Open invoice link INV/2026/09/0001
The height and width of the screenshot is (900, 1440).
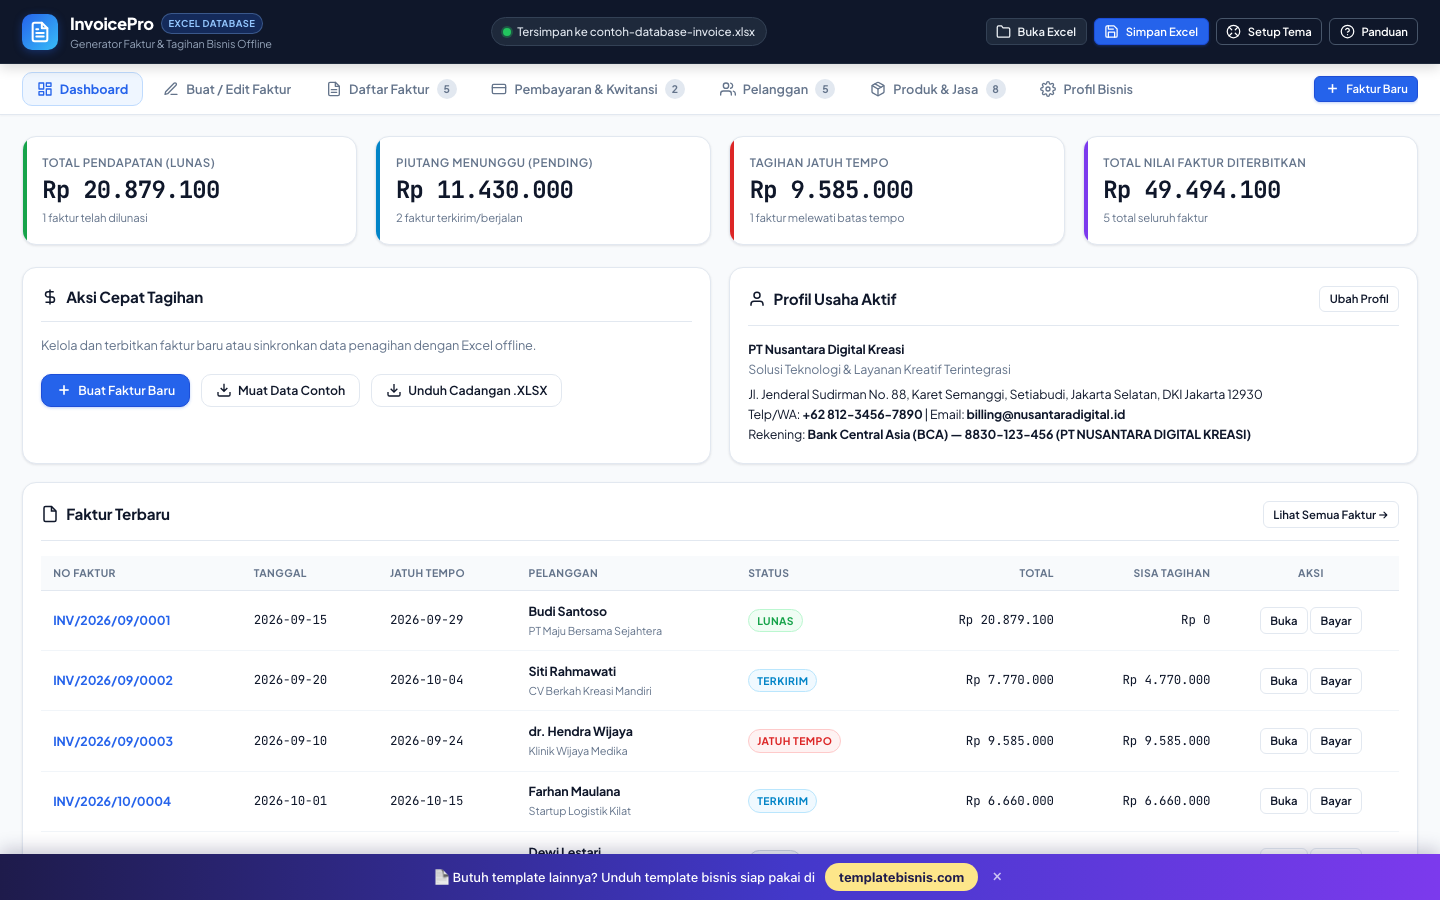pos(112,621)
